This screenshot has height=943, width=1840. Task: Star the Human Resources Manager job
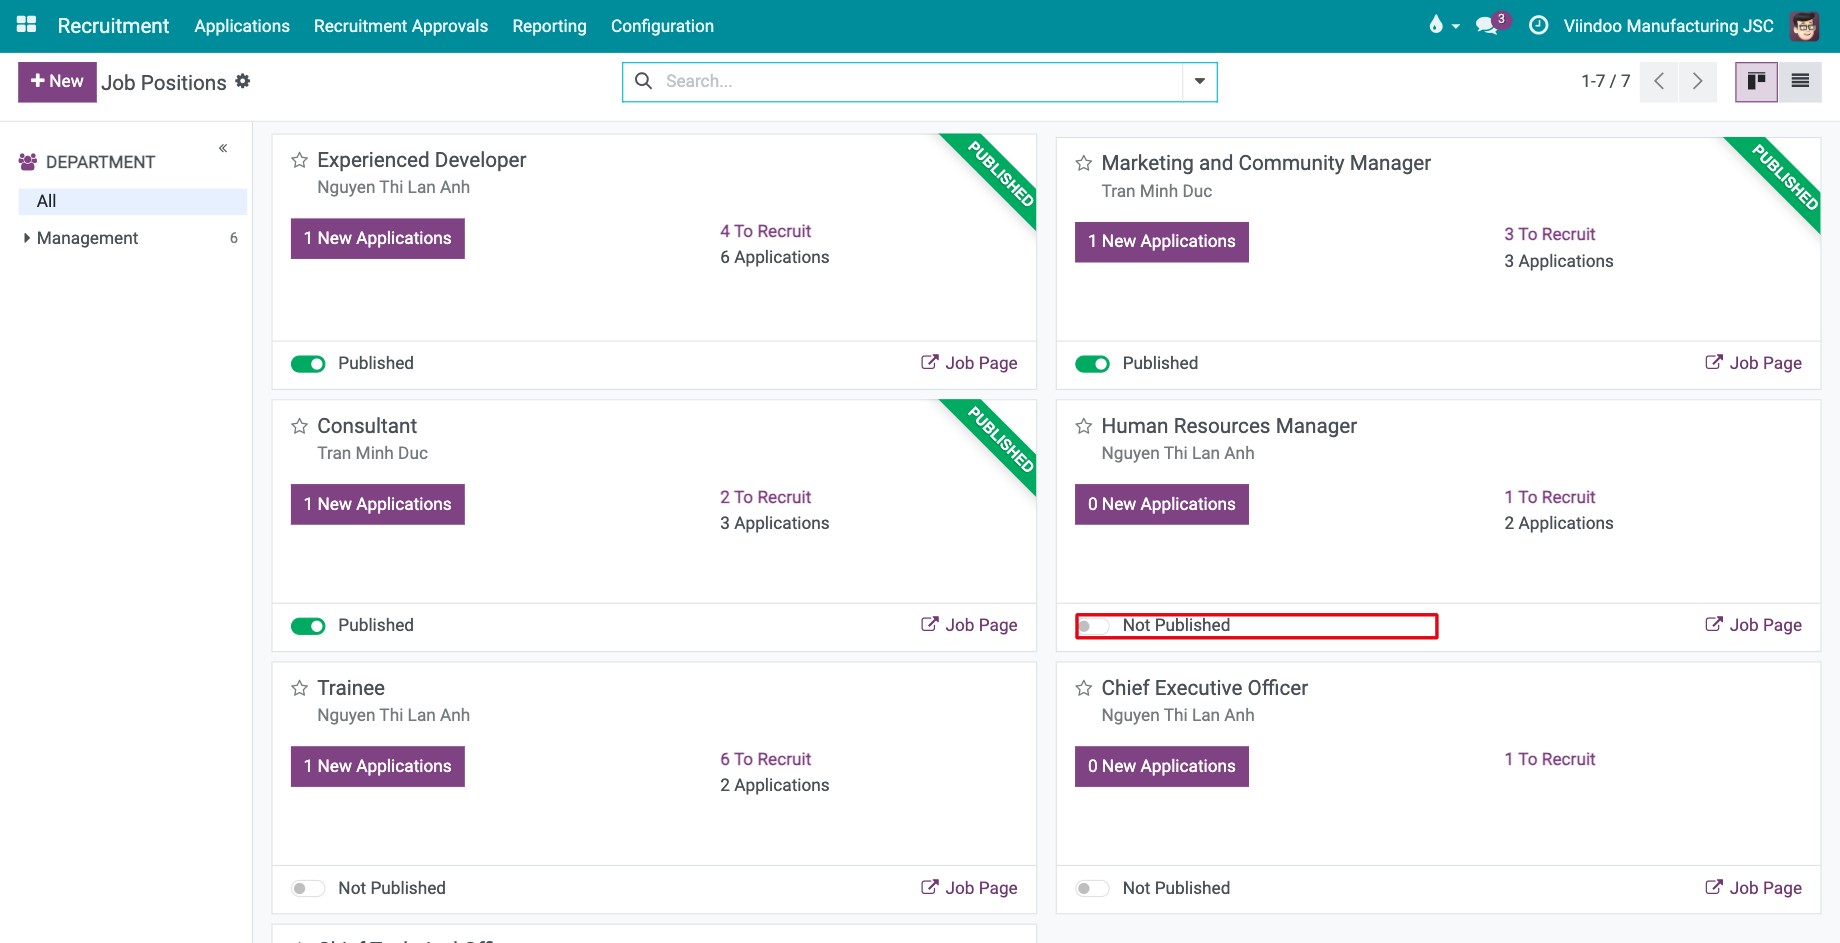(1083, 426)
